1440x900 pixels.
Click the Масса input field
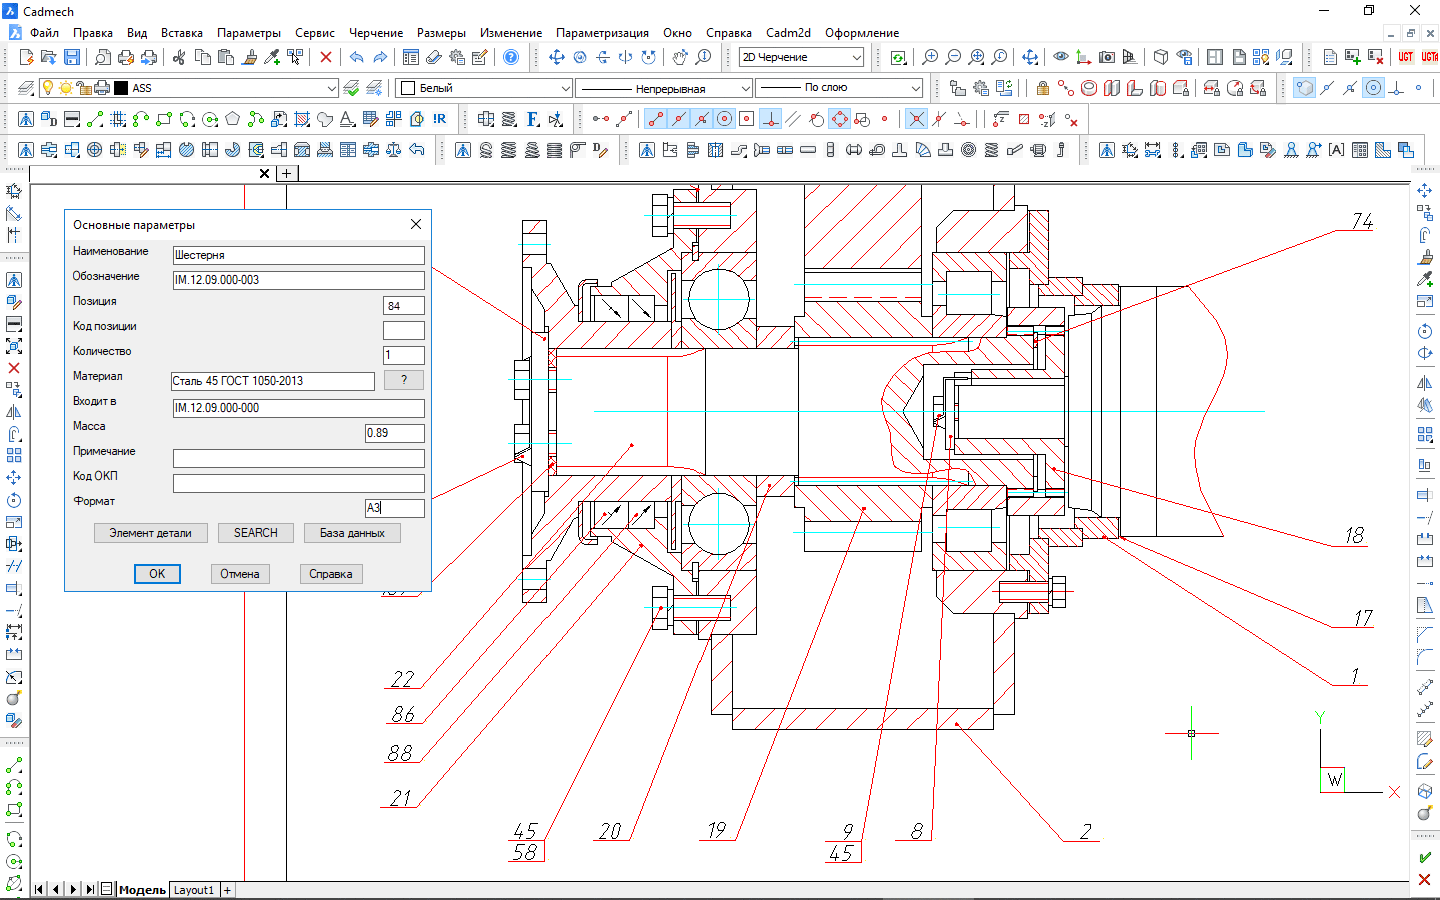point(394,433)
